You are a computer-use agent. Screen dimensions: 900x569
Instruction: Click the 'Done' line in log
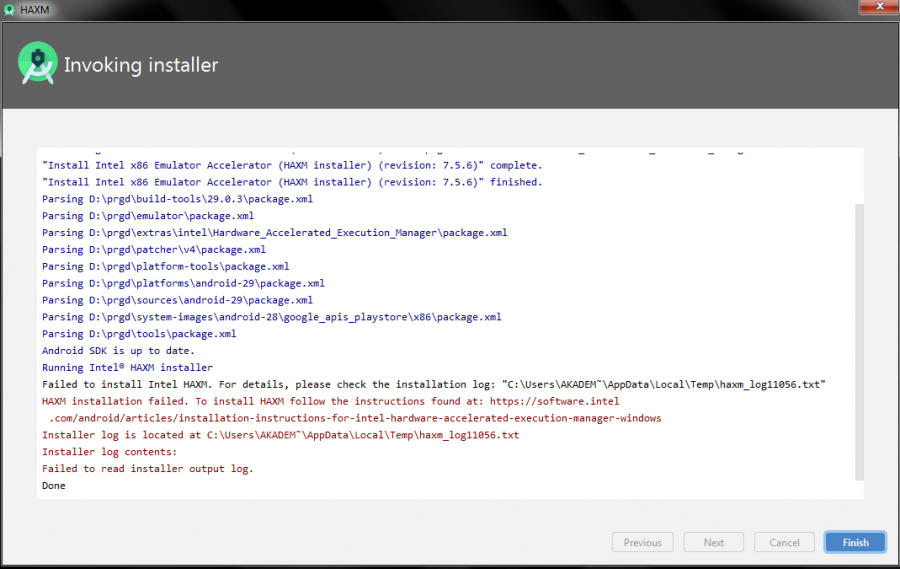pos(54,486)
